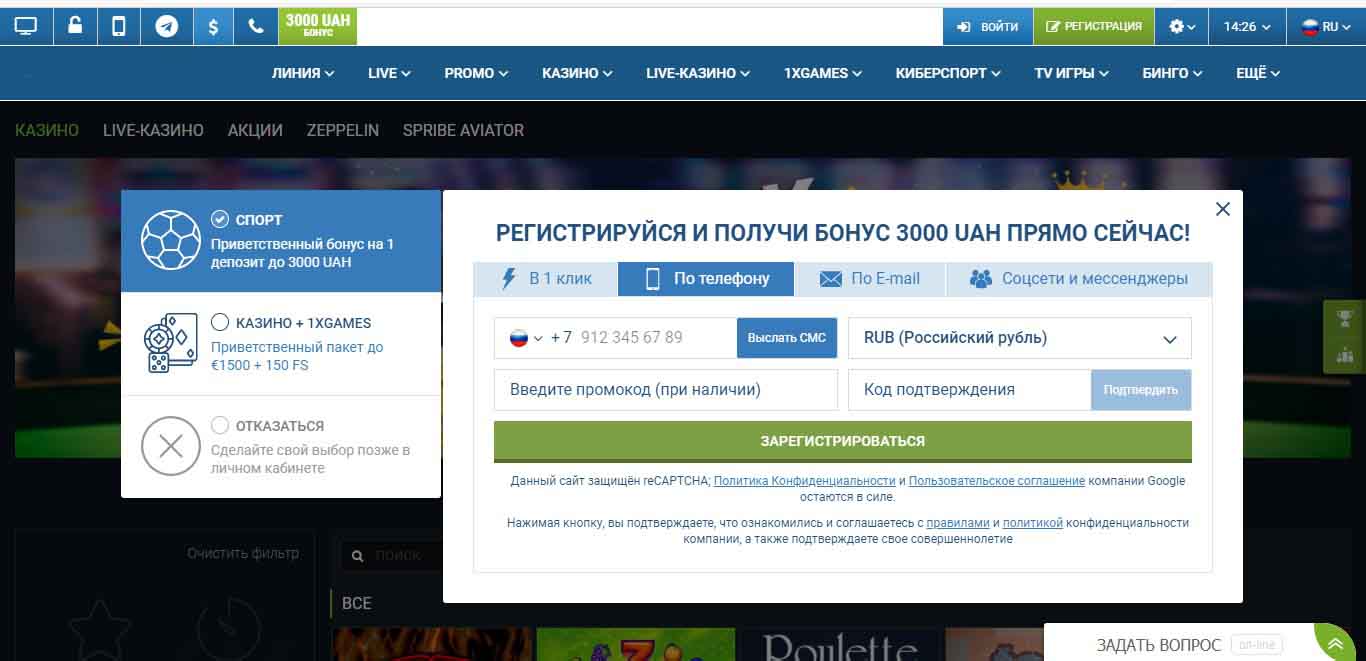The height and width of the screenshot is (661, 1366).
Task: Open the RUB currency dropdown
Action: (x=1020, y=338)
